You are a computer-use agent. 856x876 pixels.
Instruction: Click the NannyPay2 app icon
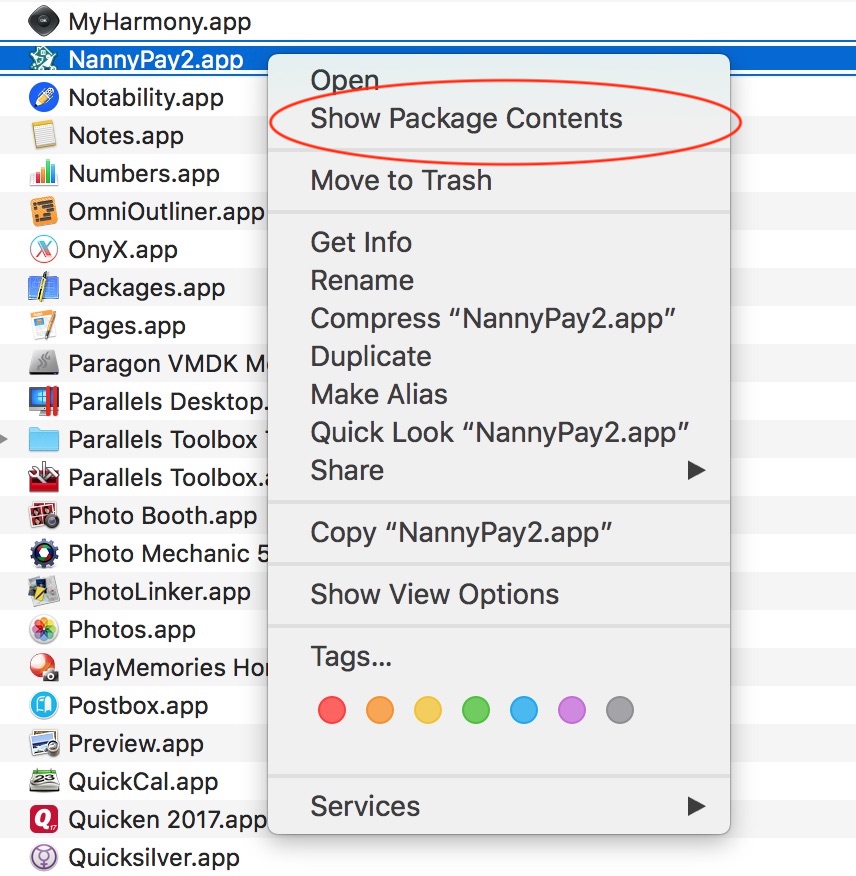pyautogui.click(x=44, y=59)
